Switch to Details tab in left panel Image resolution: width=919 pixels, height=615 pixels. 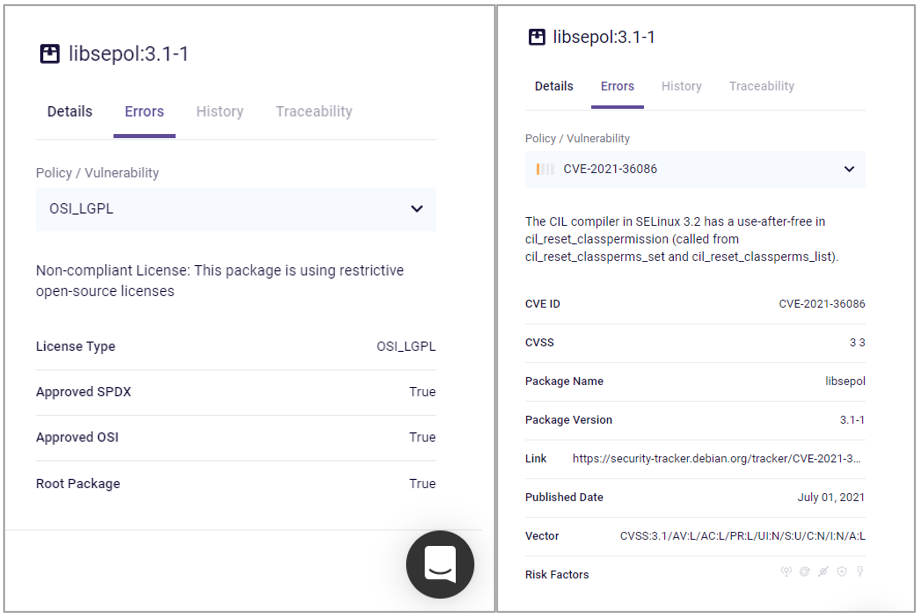pyautogui.click(x=70, y=111)
